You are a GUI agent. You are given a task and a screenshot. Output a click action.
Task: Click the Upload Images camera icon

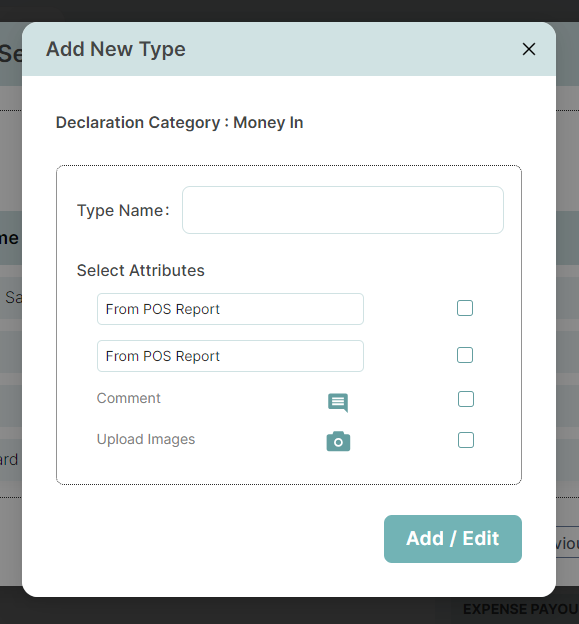(338, 441)
